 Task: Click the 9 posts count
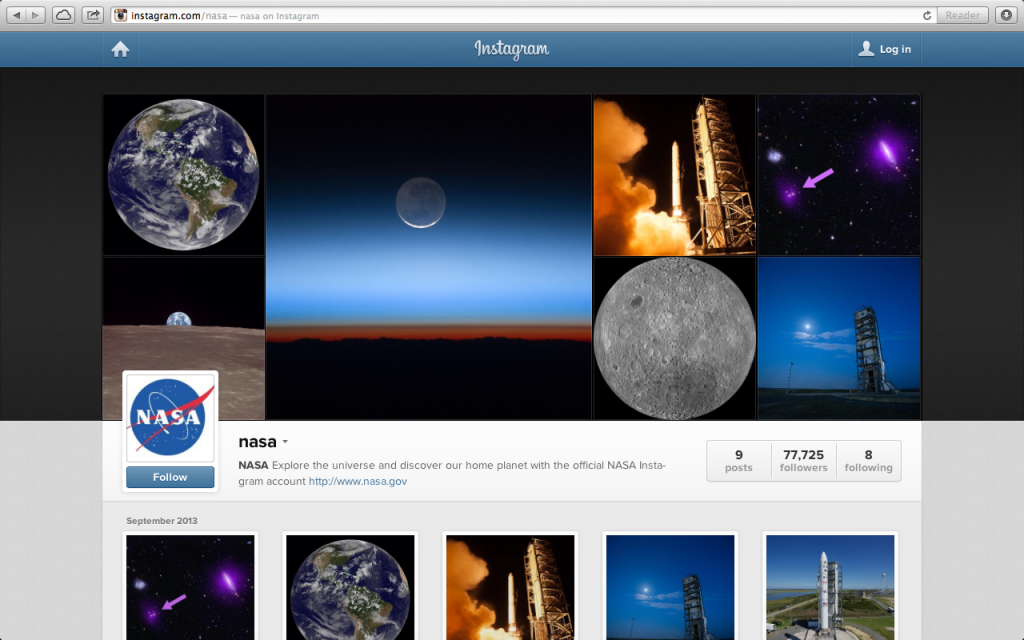tap(738, 460)
